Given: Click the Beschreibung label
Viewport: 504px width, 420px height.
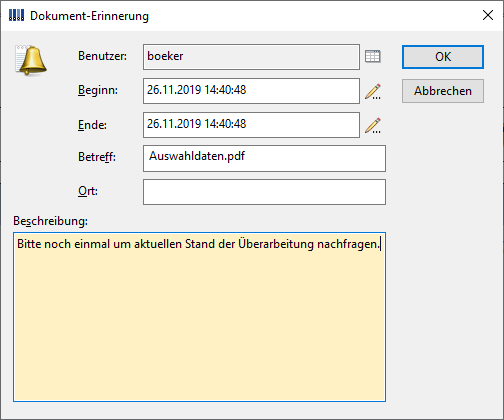Looking at the screenshot, I should pos(50,221).
